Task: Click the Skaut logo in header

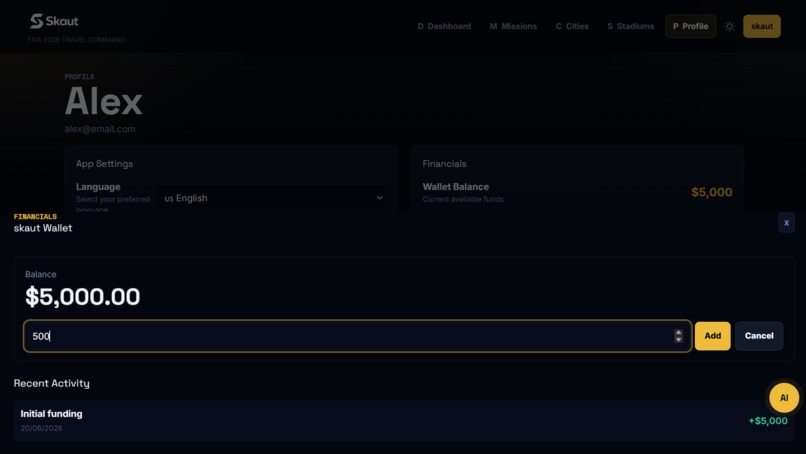Action: tap(54, 21)
